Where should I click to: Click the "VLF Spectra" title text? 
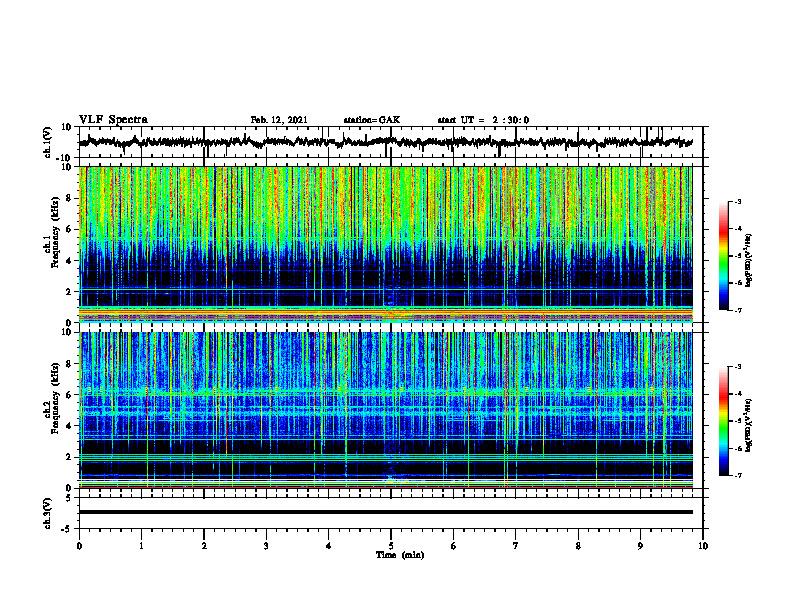tap(113, 120)
